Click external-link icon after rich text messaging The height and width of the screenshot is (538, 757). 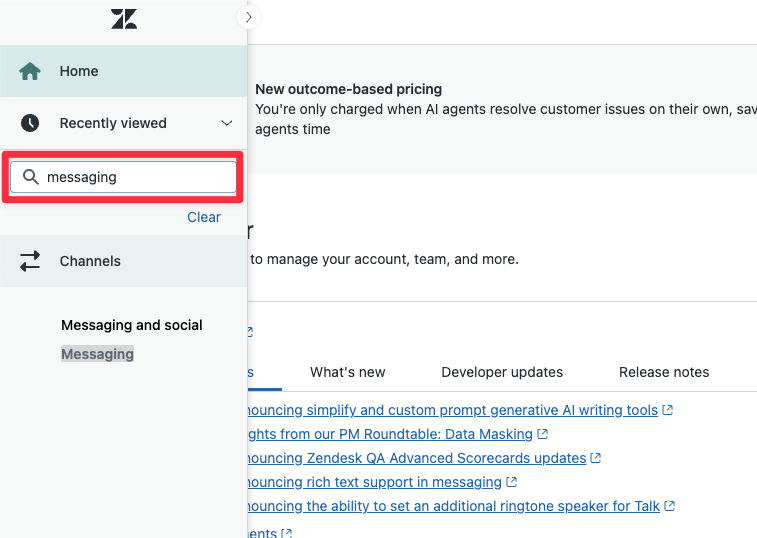(512, 482)
